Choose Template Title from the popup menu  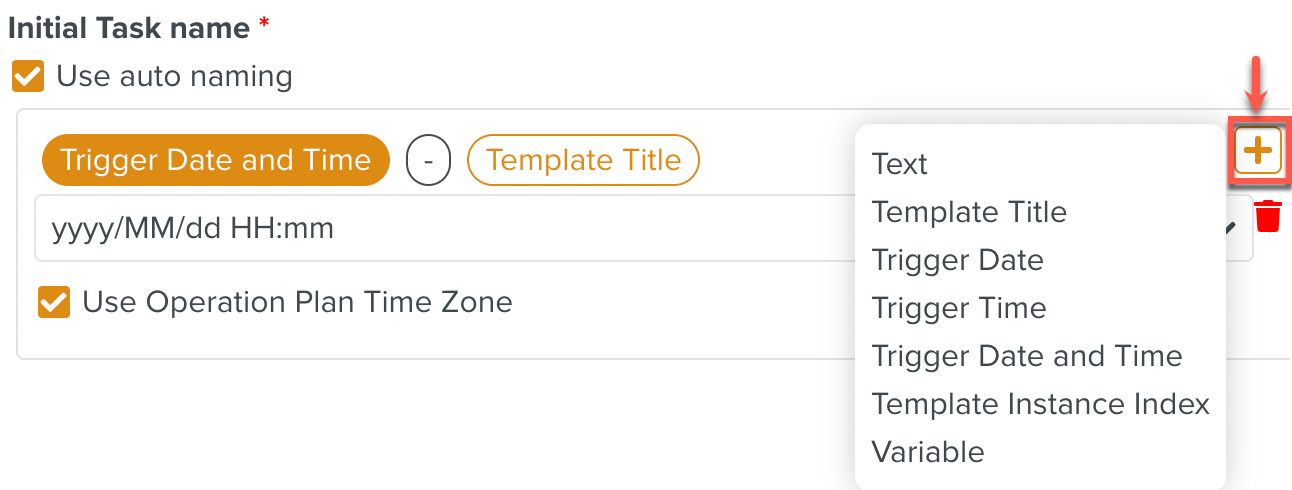coord(969,212)
